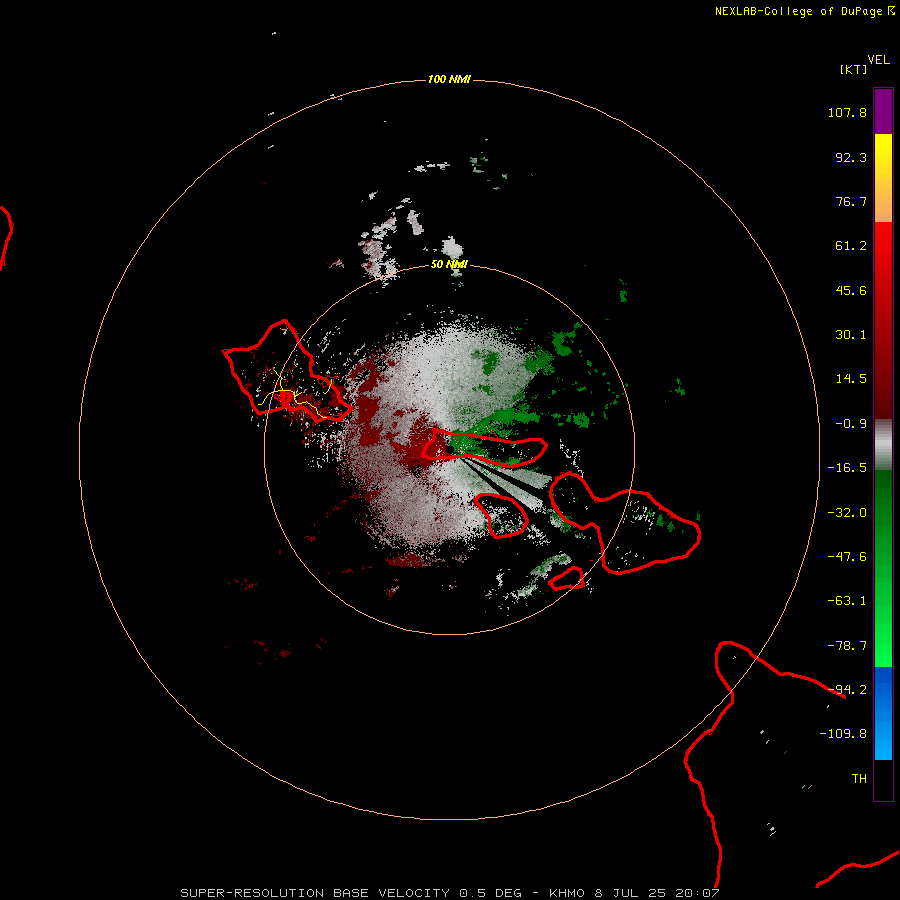Click the -94.2 velocity scale value

tap(847, 690)
